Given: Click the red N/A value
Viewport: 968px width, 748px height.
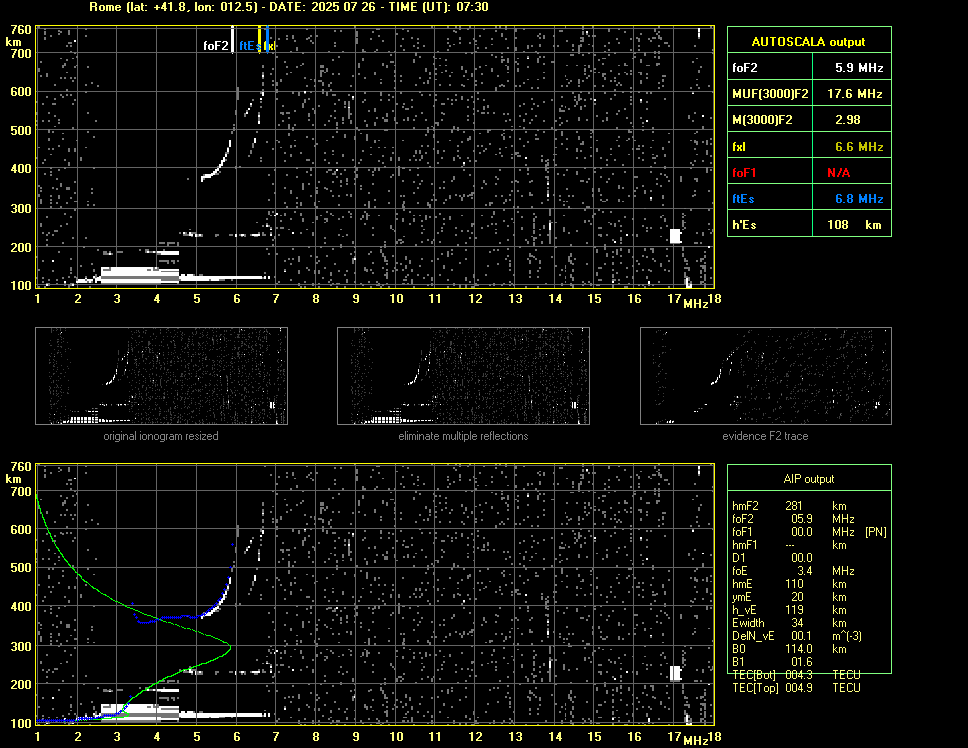Looking at the screenshot, I should pos(838,173).
